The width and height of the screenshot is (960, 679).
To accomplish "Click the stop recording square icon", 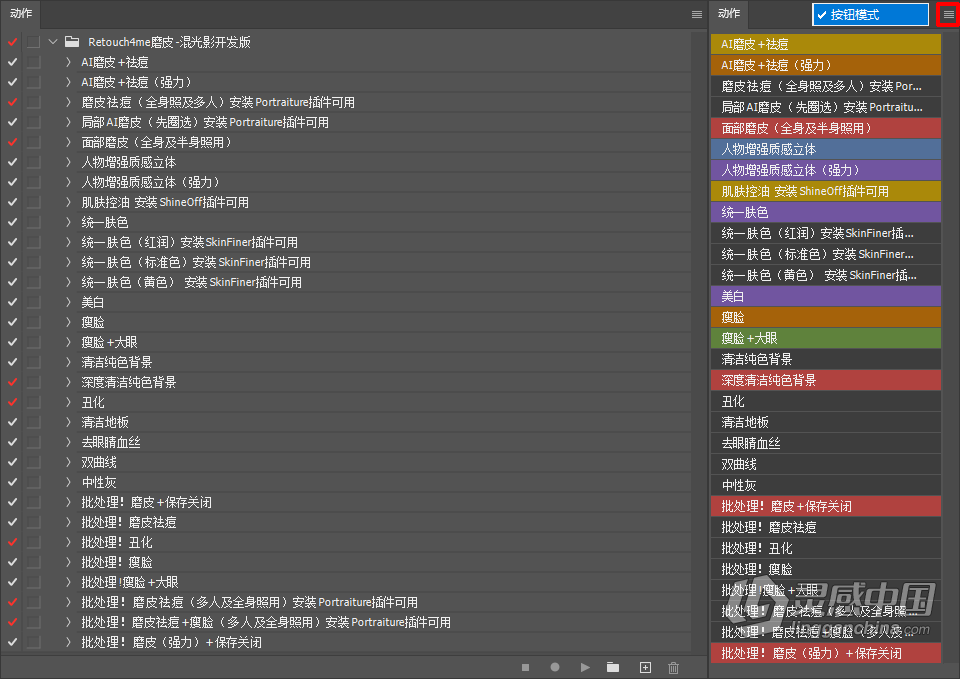I will coord(525,667).
